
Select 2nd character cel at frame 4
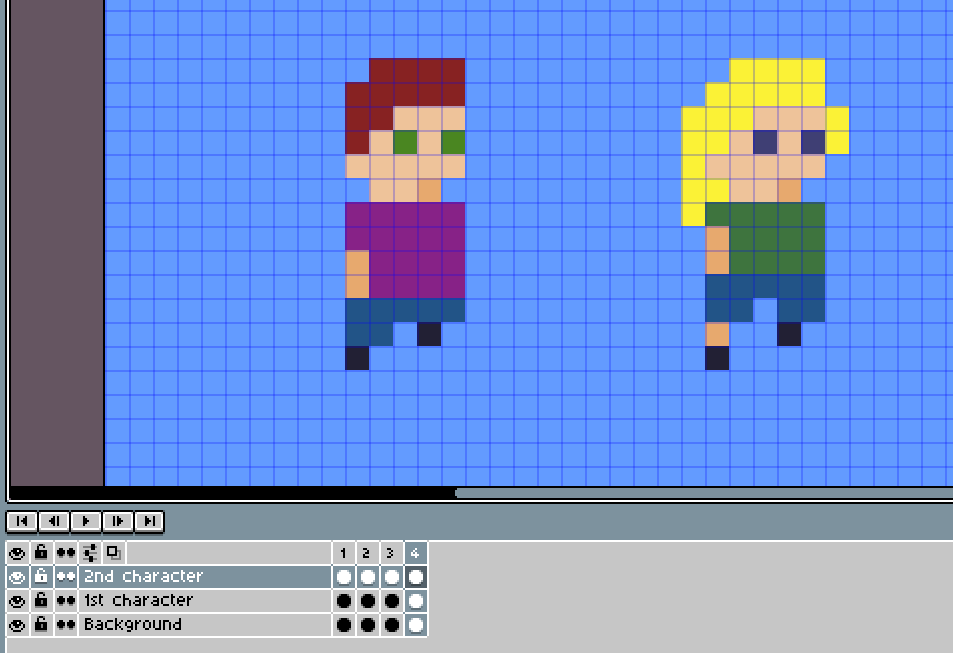(x=416, y=576)
